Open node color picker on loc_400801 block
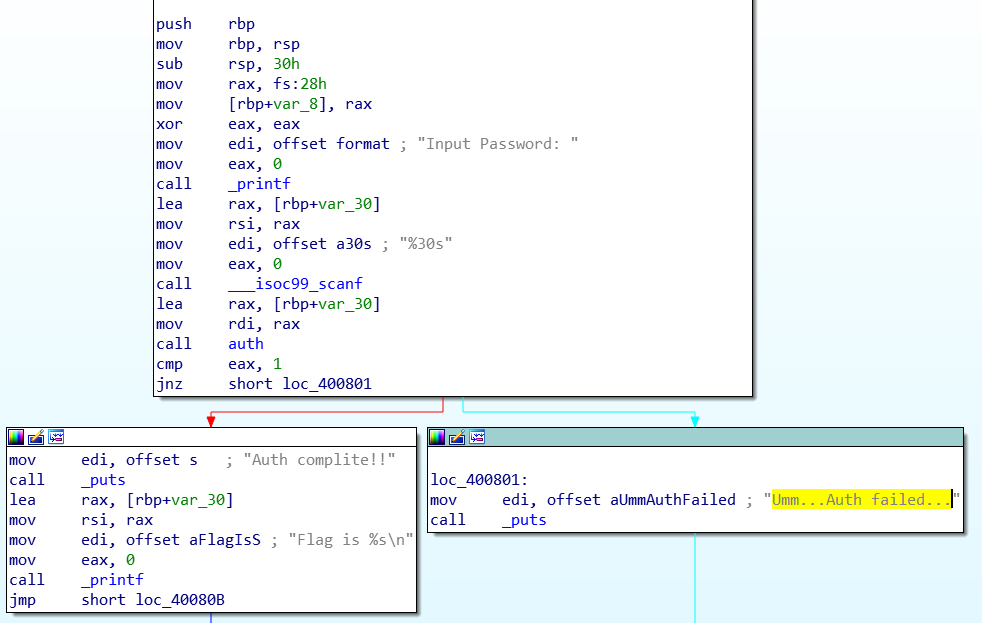The image size is (982, 623). (x=437, y=437)
